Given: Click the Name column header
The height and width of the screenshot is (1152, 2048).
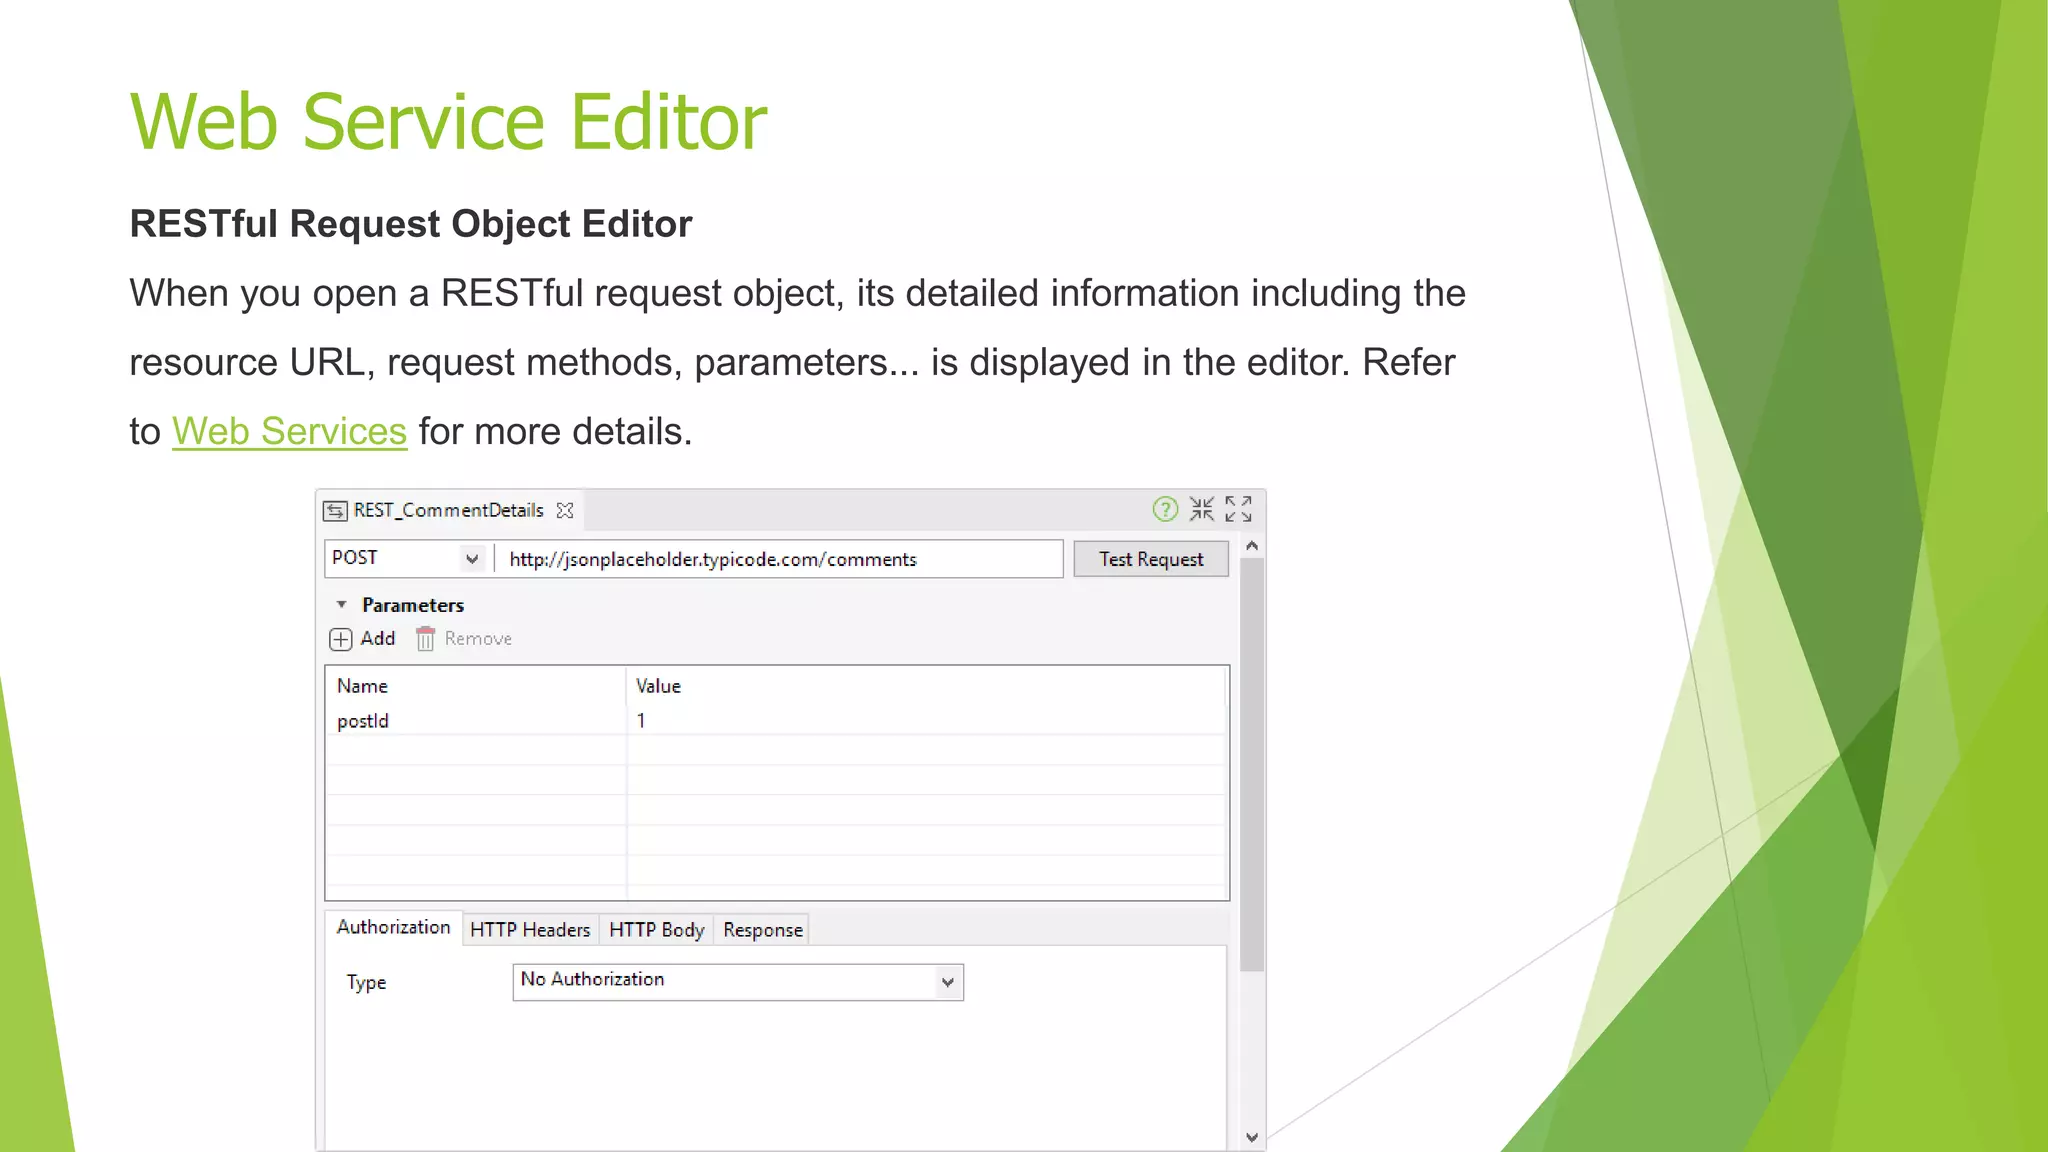Looking at the screenshot, I should (476, 686).
